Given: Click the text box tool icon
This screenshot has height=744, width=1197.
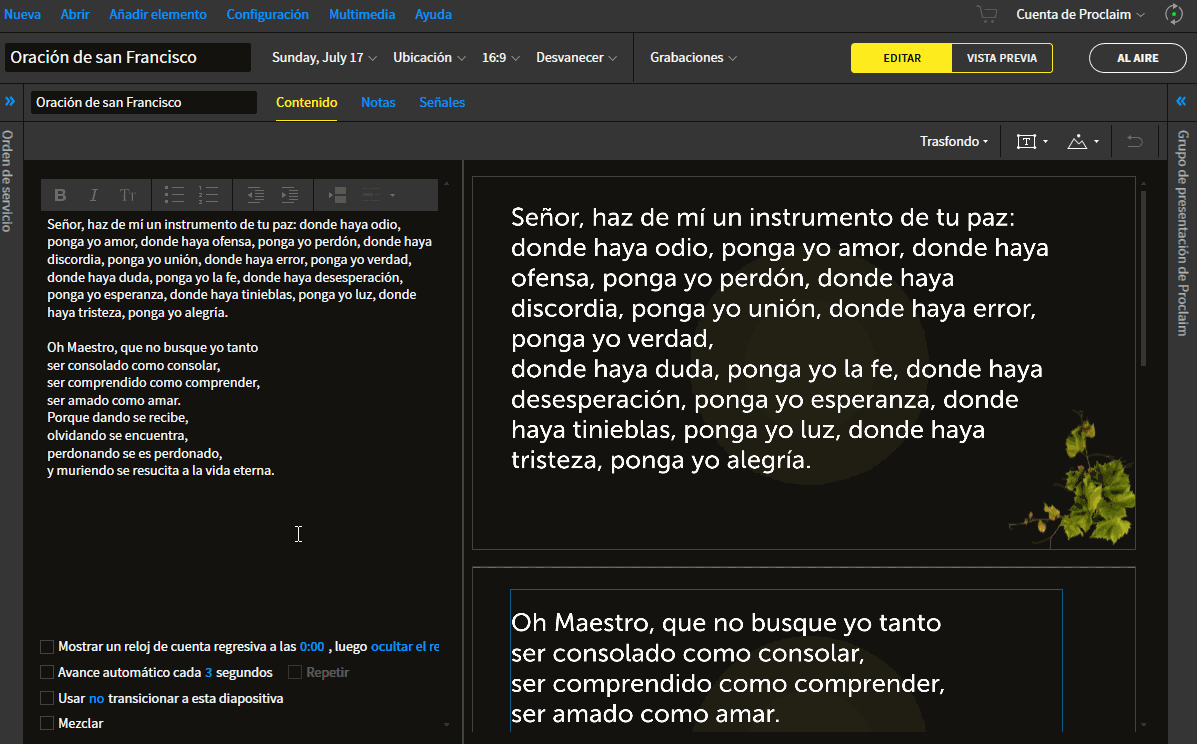Looking at the screenshot, I should point(1026,141).
